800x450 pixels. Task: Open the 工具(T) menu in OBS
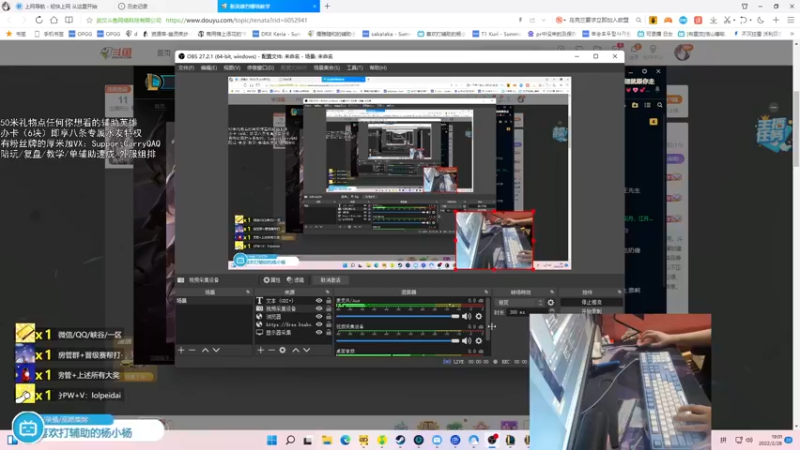pyautogui.click(x=355, y=68)
